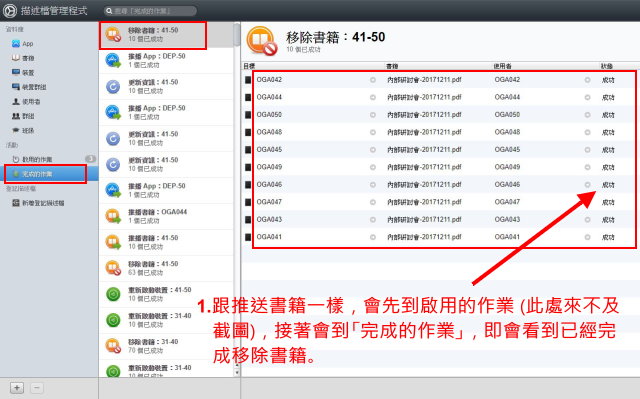Click device icon beside target OGA045

pos(248,150)
